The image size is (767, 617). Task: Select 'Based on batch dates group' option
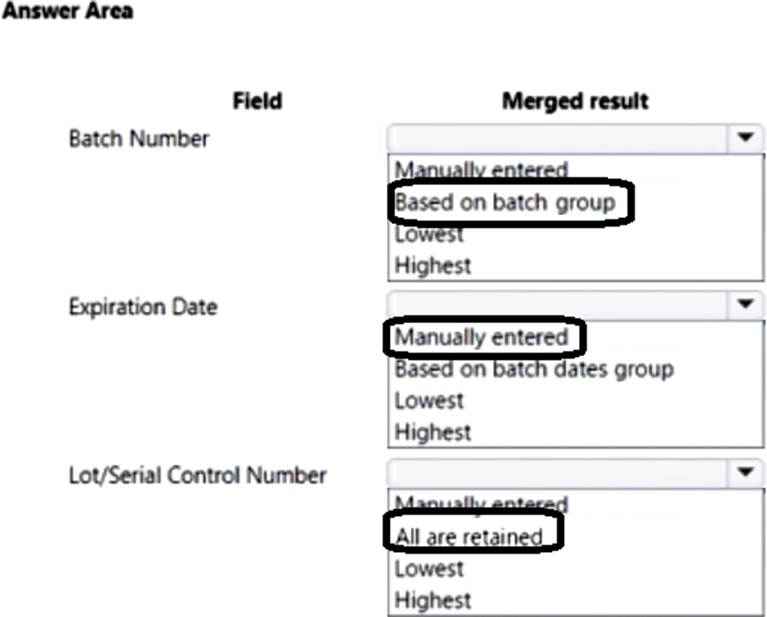click(533, 369)
